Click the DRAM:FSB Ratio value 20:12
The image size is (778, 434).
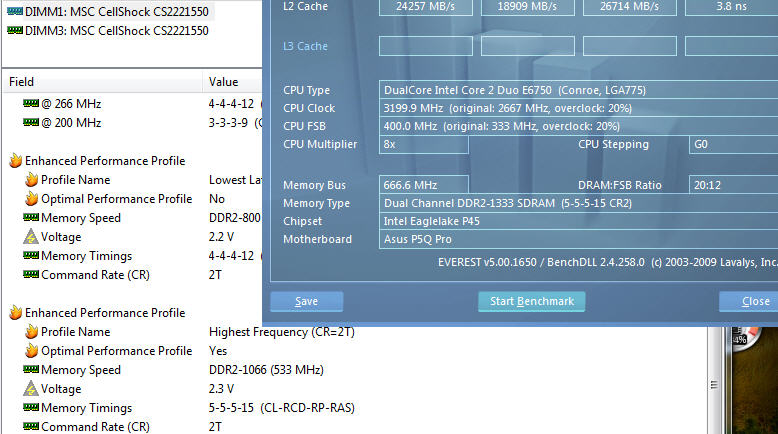pos(734,185)
